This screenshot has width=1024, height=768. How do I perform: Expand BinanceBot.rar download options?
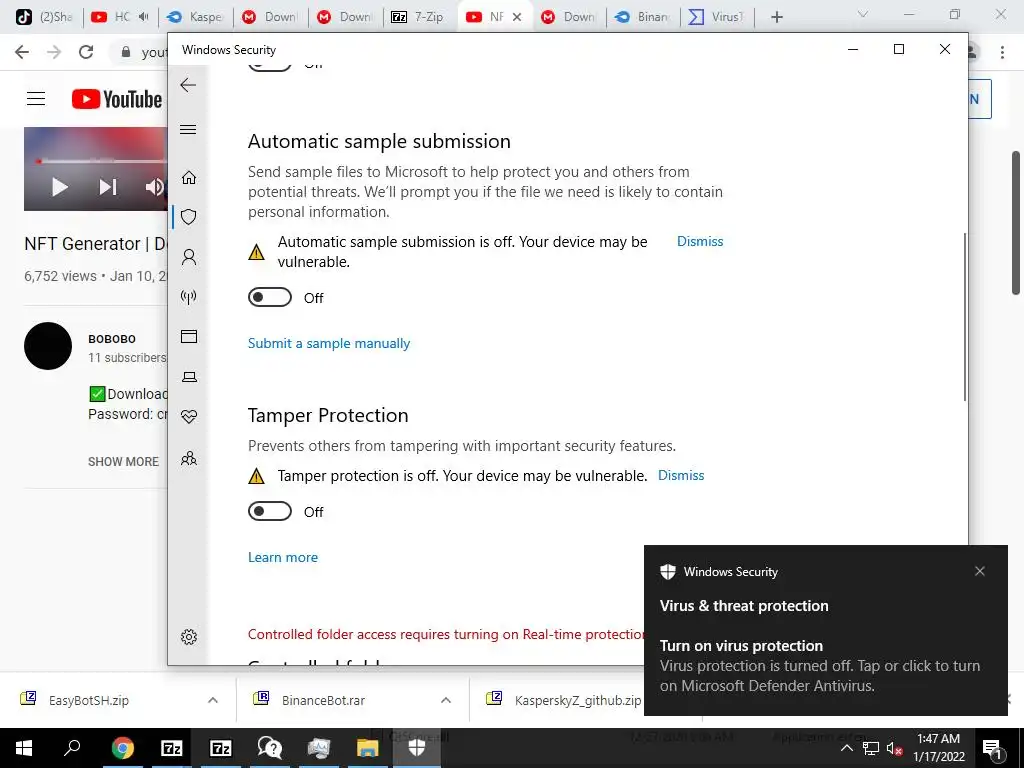coord(446,700)
